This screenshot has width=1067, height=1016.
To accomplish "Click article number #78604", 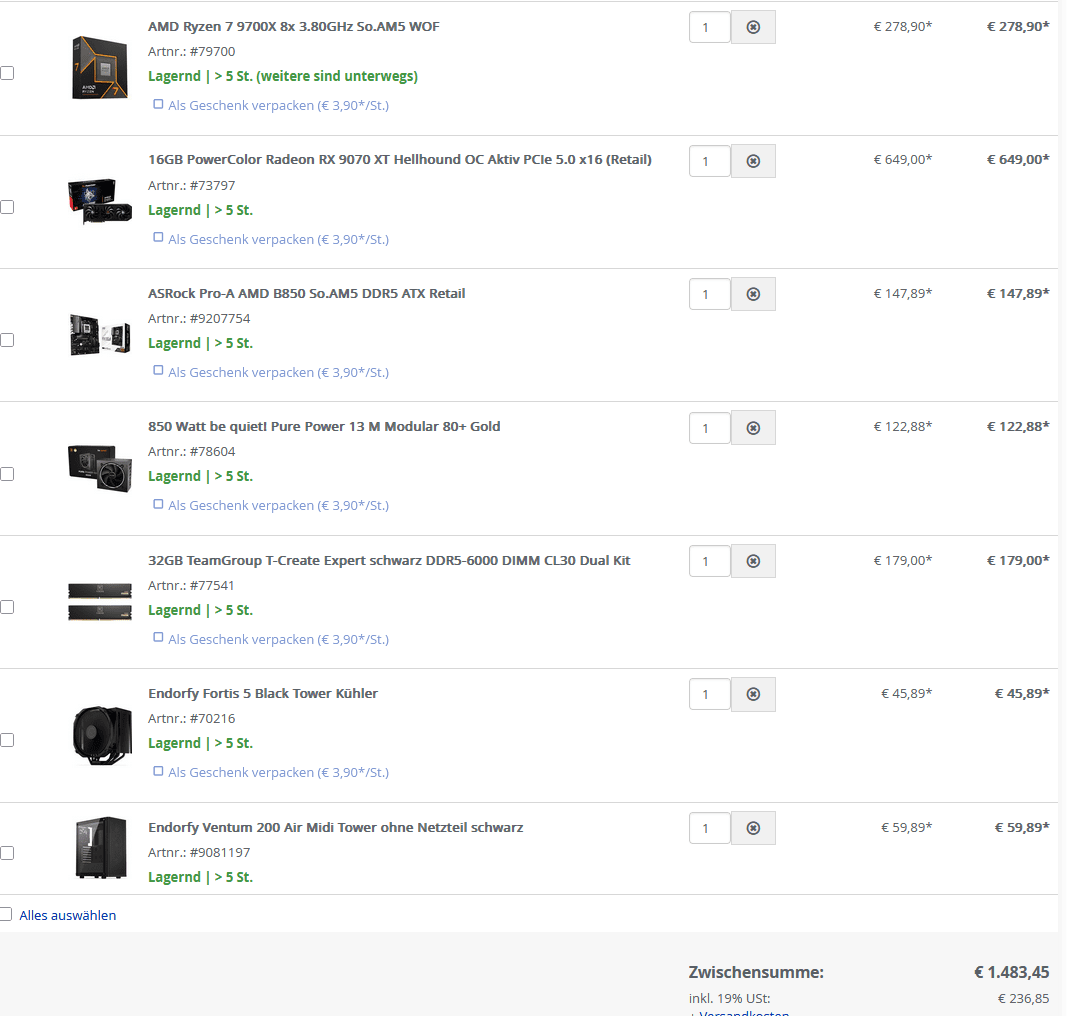I will click(x=212, y=452).
